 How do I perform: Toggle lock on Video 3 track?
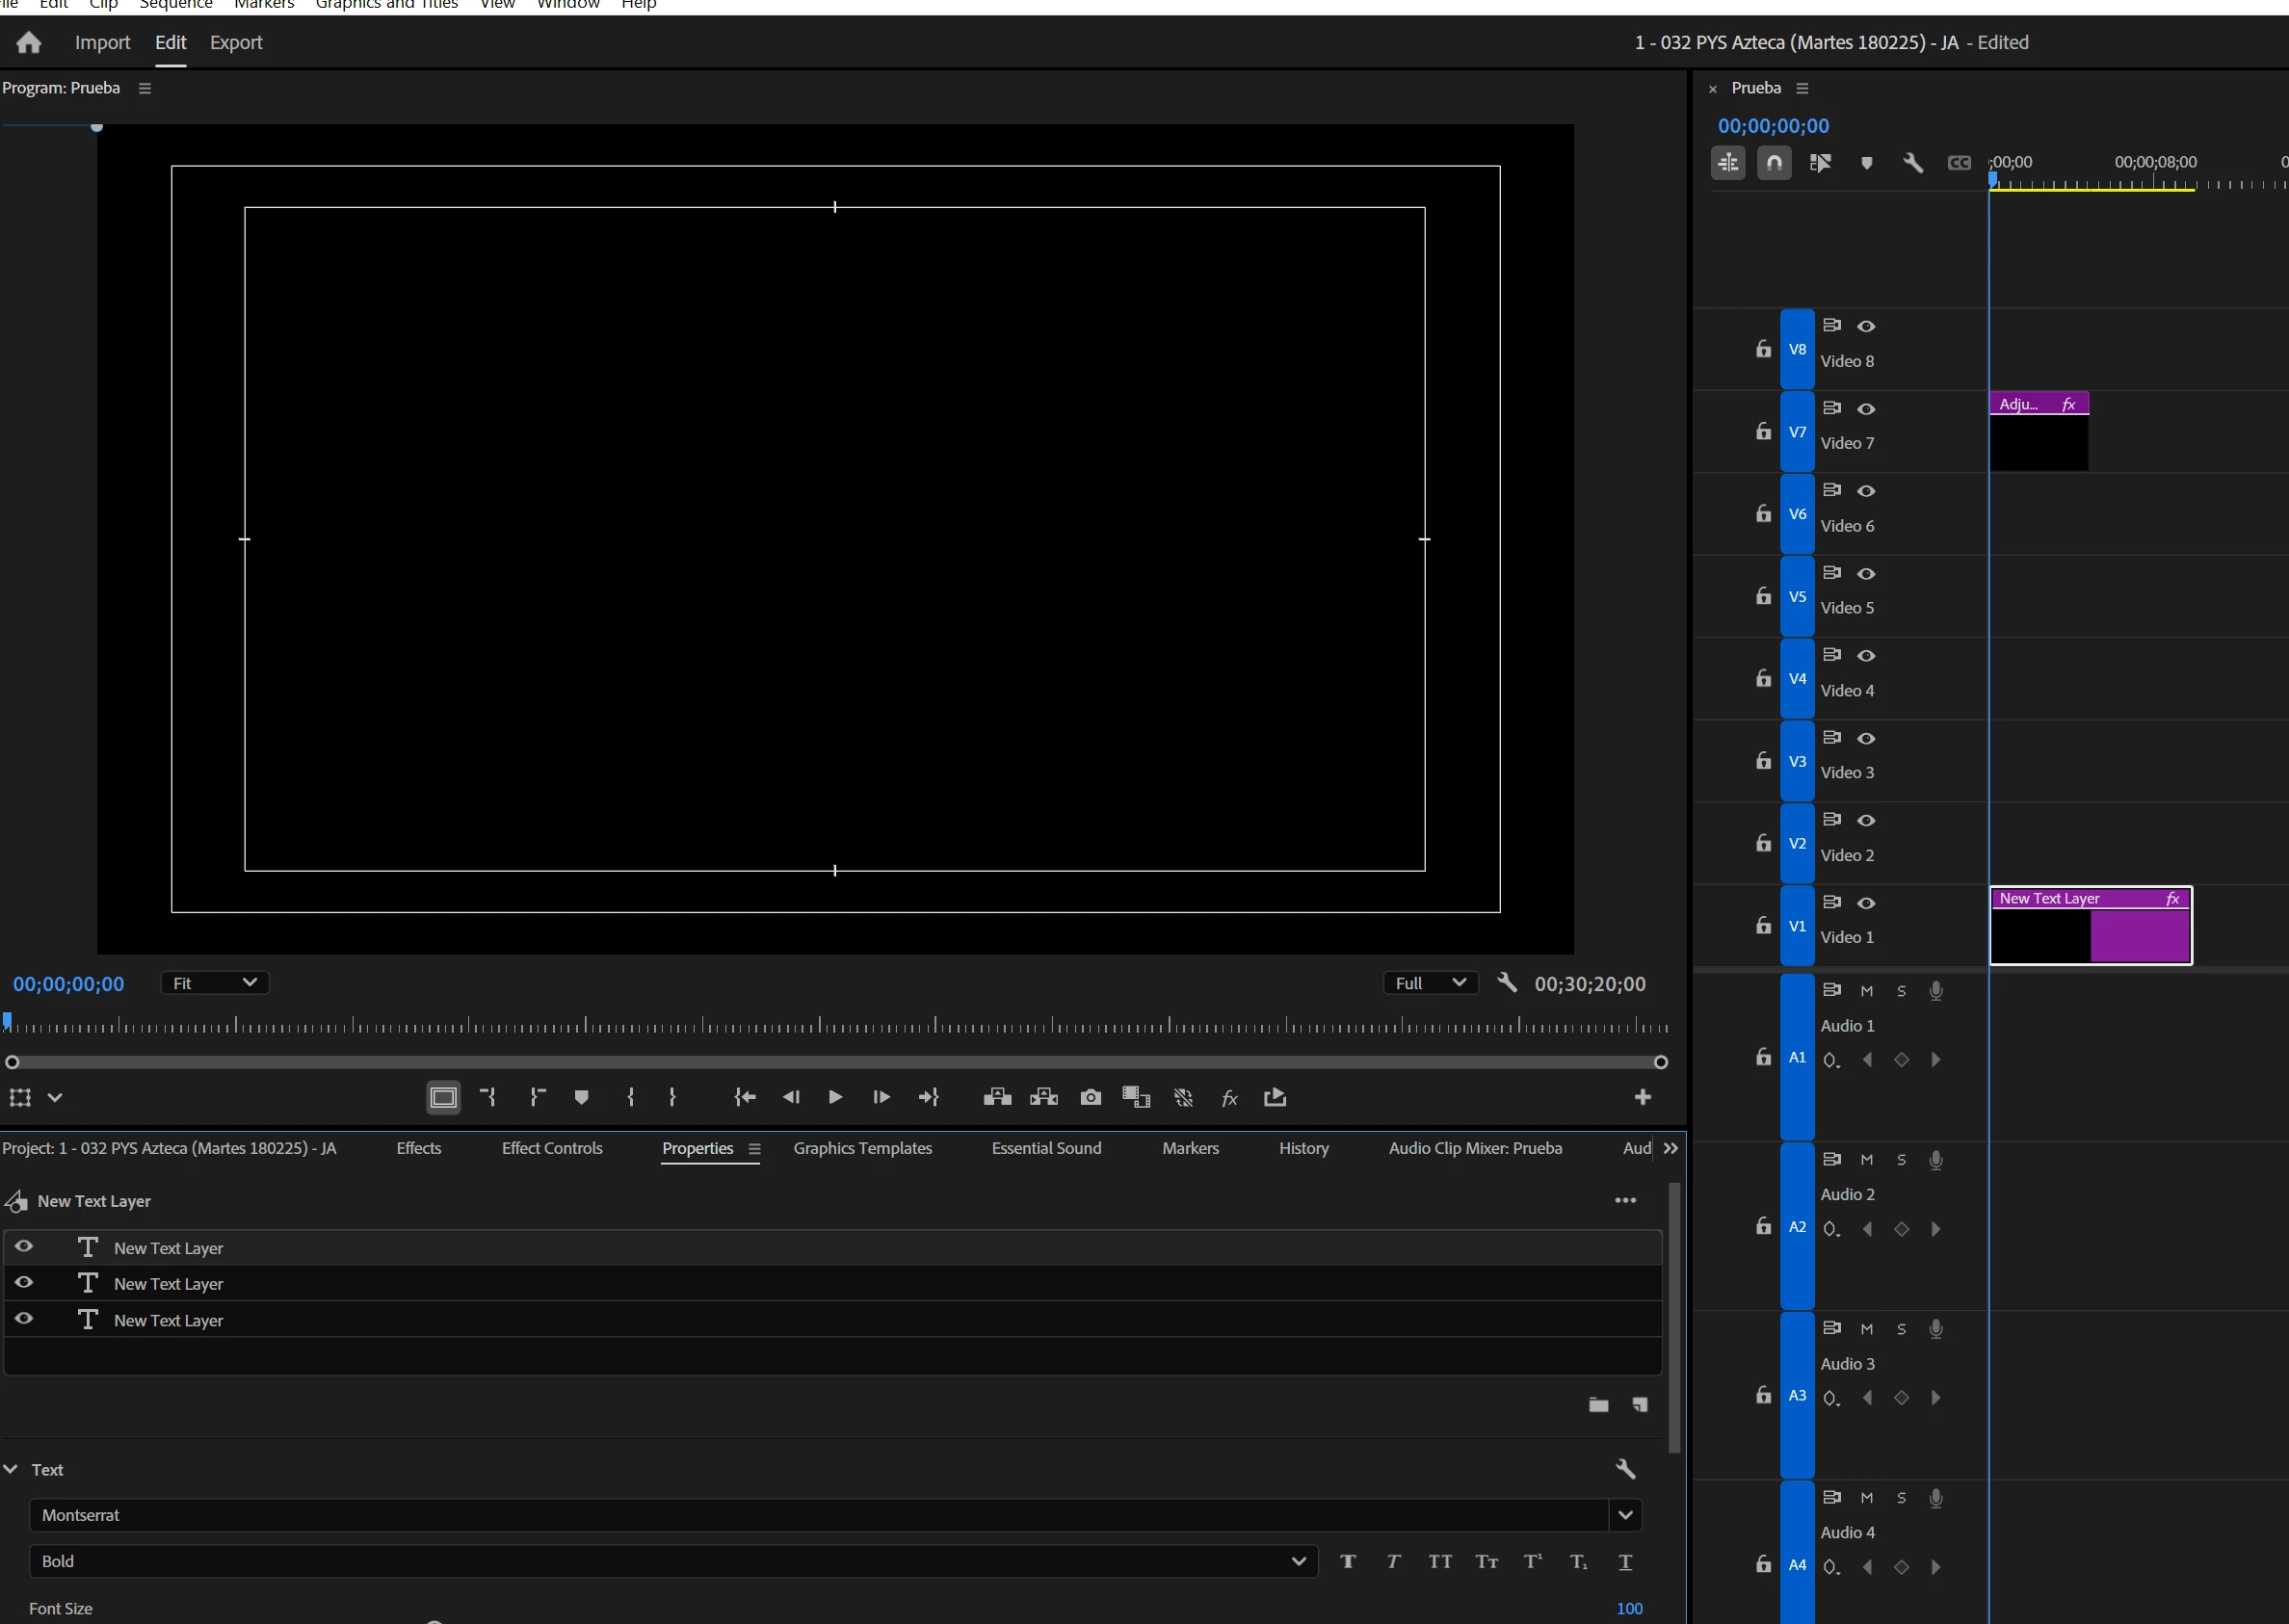pyautogui.click(x=1763, y=761)
